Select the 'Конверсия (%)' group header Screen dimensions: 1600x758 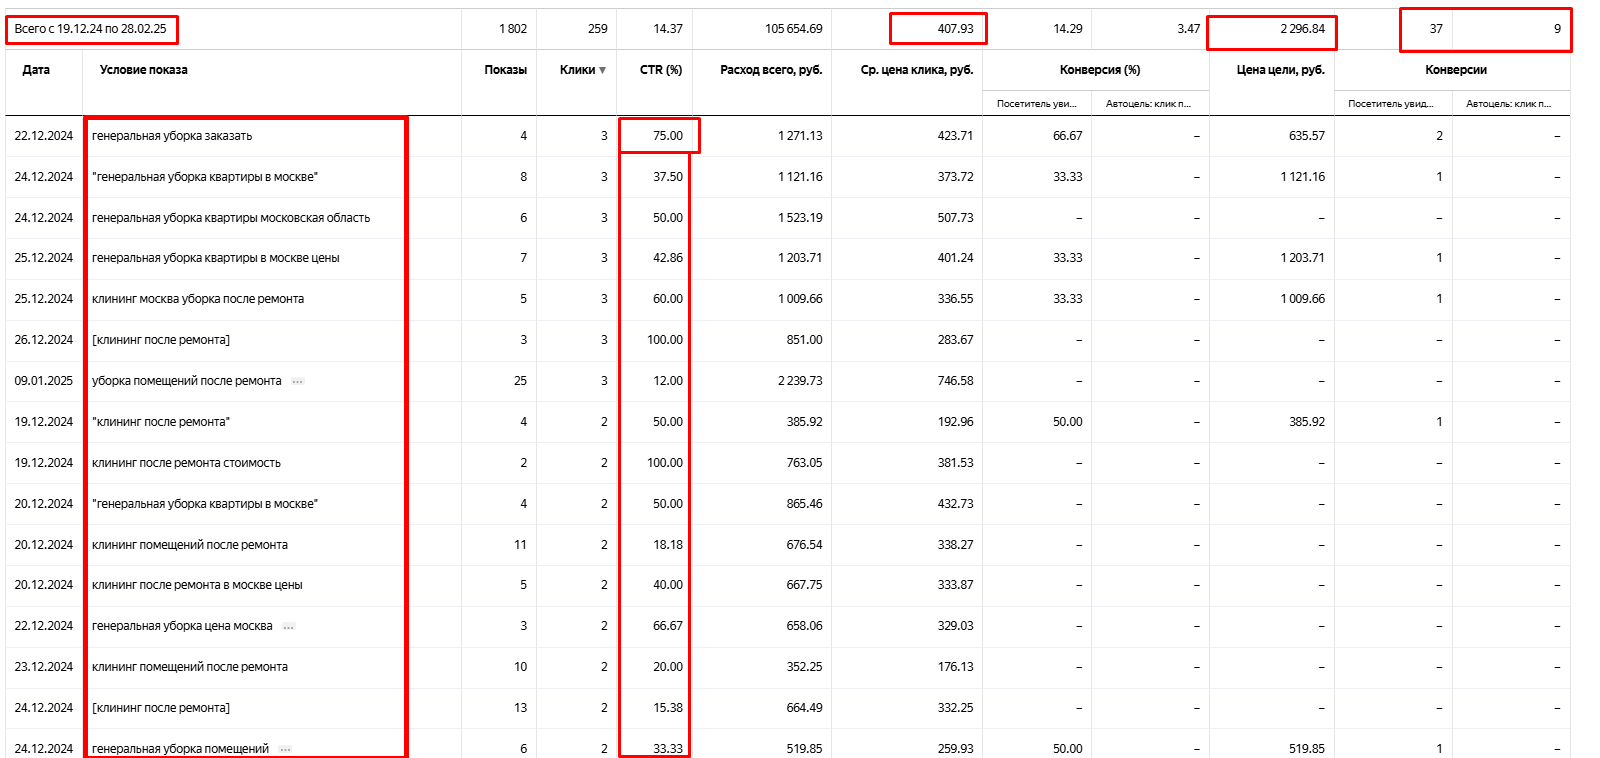tap(1099, 70)
